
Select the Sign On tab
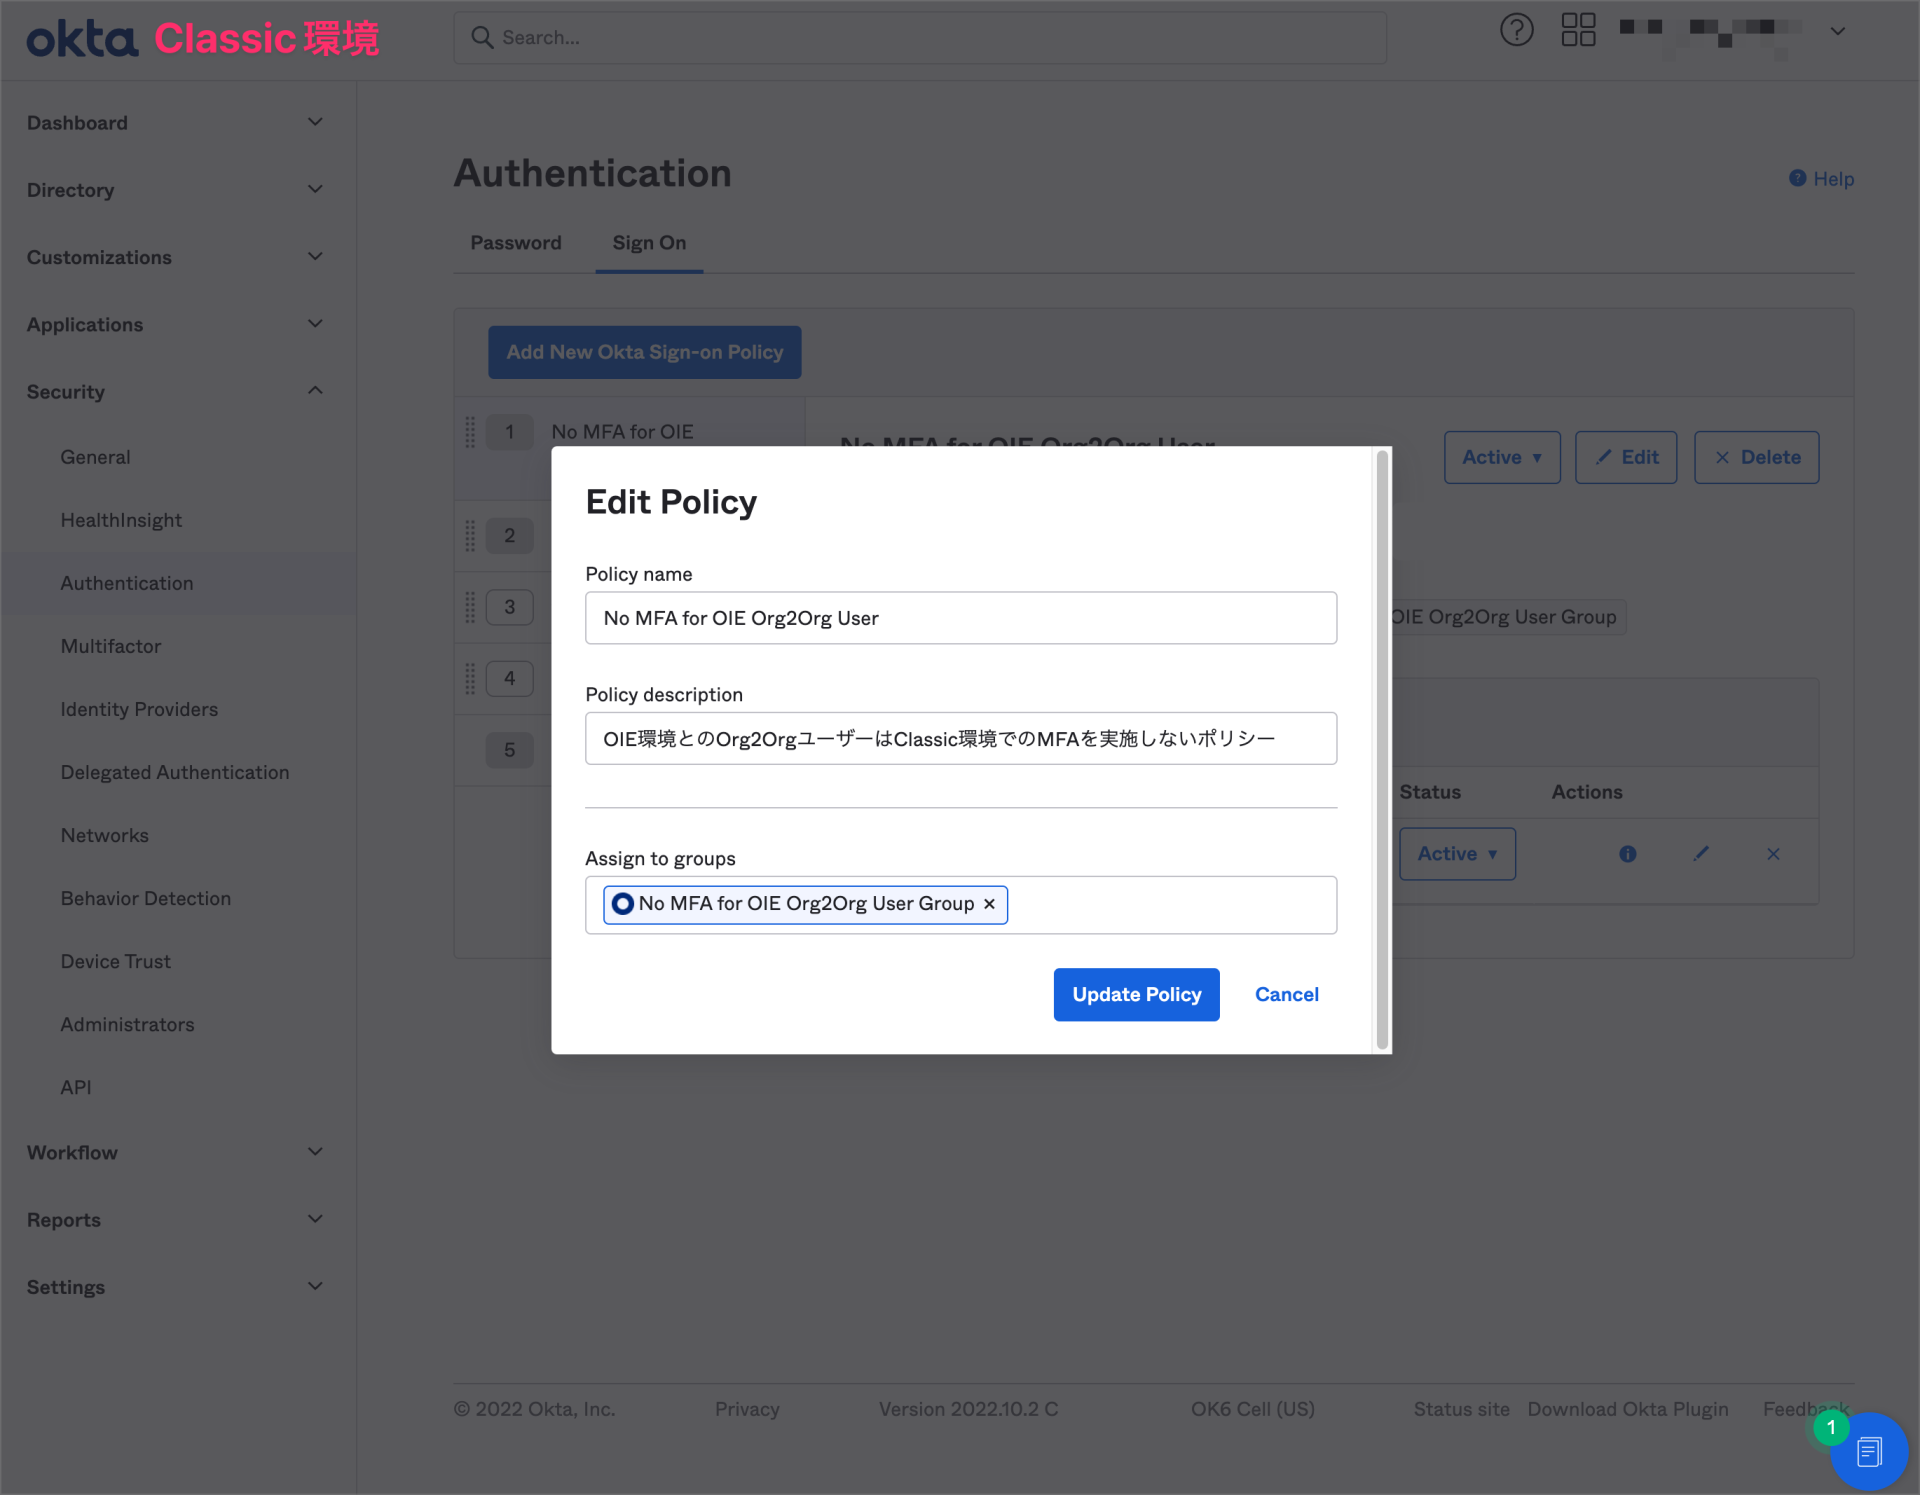(x=649, y=242)
